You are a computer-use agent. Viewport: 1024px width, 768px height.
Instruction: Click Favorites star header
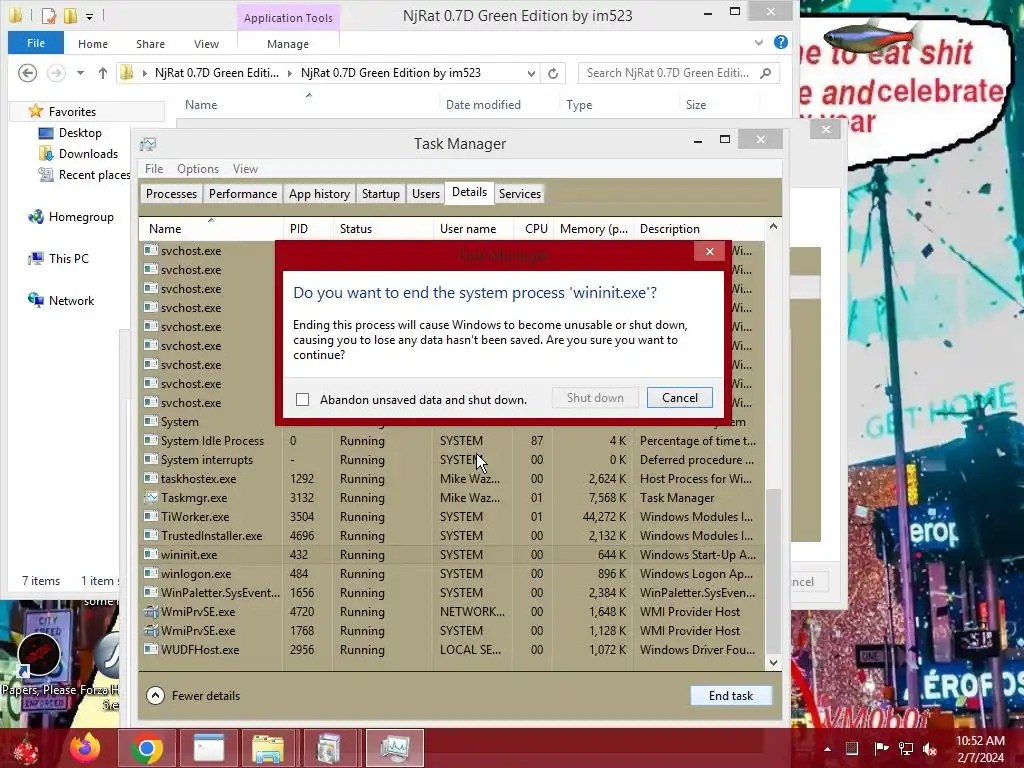pyautogui.click(x=63, y=112)
